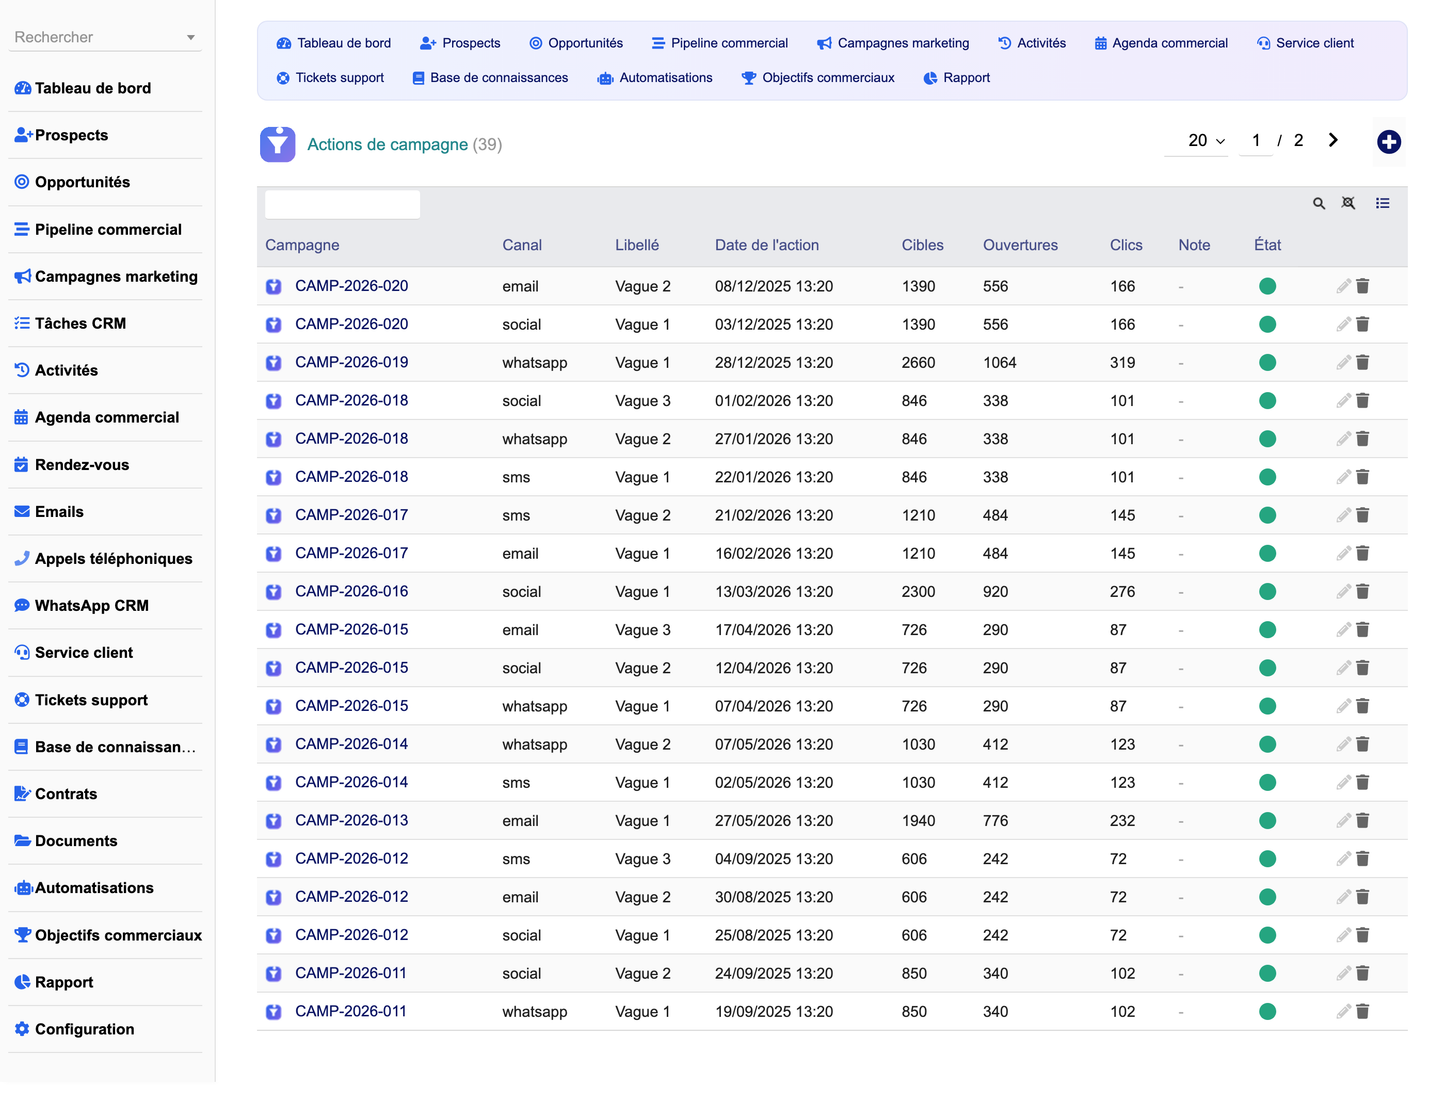Sort by the Ouvertures column header
1445x1102 pixels.
1020,245
